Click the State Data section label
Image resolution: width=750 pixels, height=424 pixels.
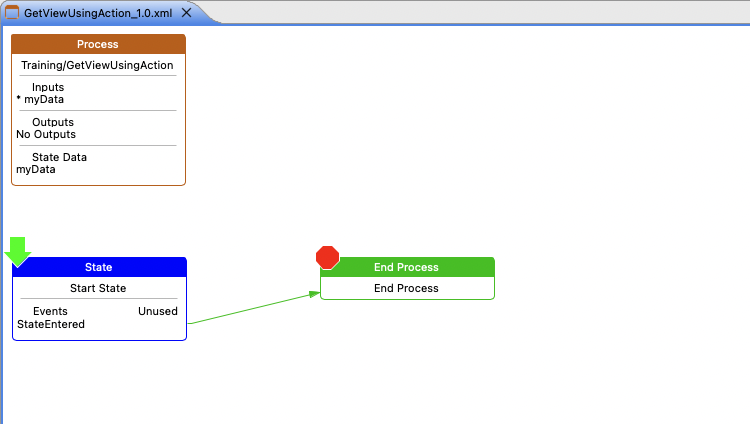point(59,157)
